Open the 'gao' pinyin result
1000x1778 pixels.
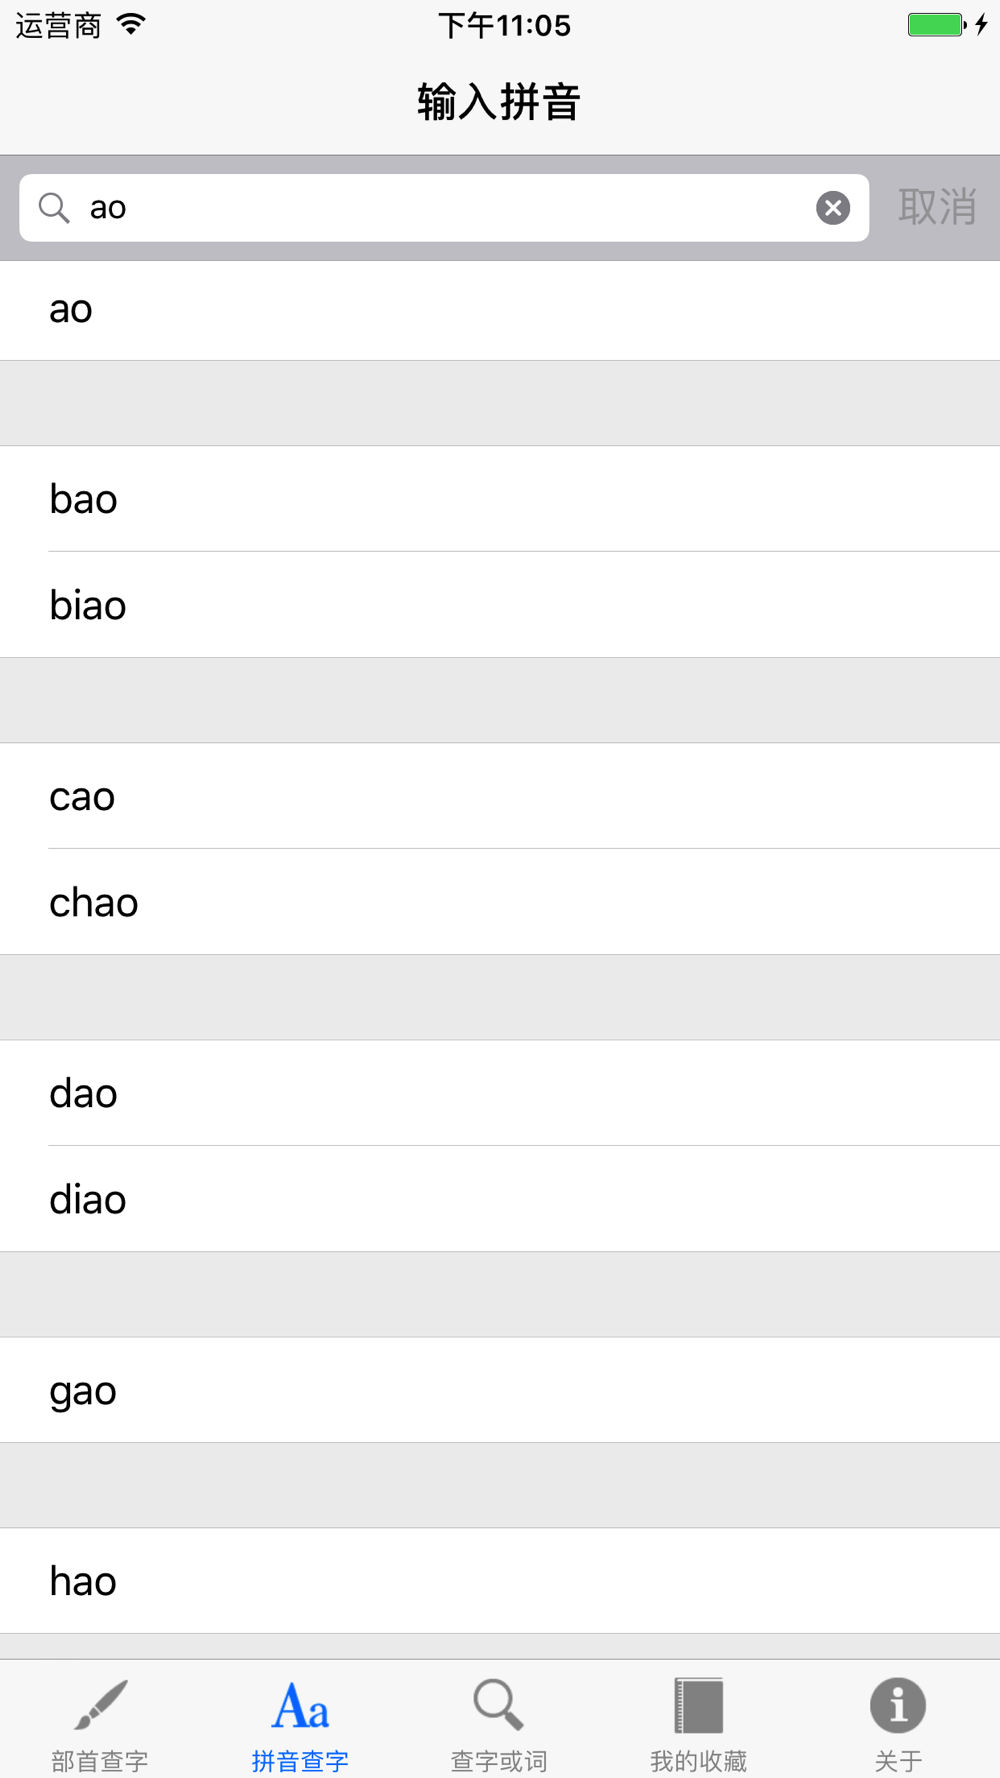coord(500,1390)
